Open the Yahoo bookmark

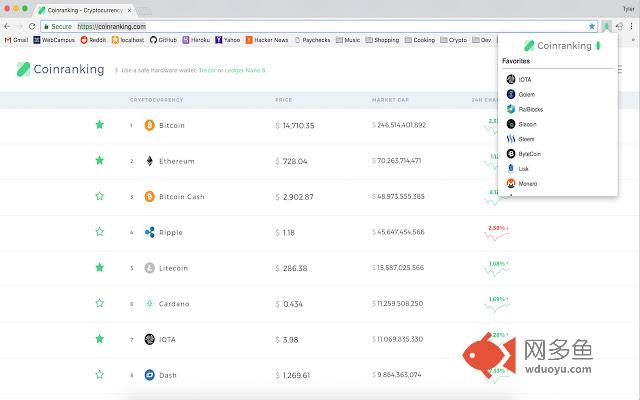click(228, 40)
